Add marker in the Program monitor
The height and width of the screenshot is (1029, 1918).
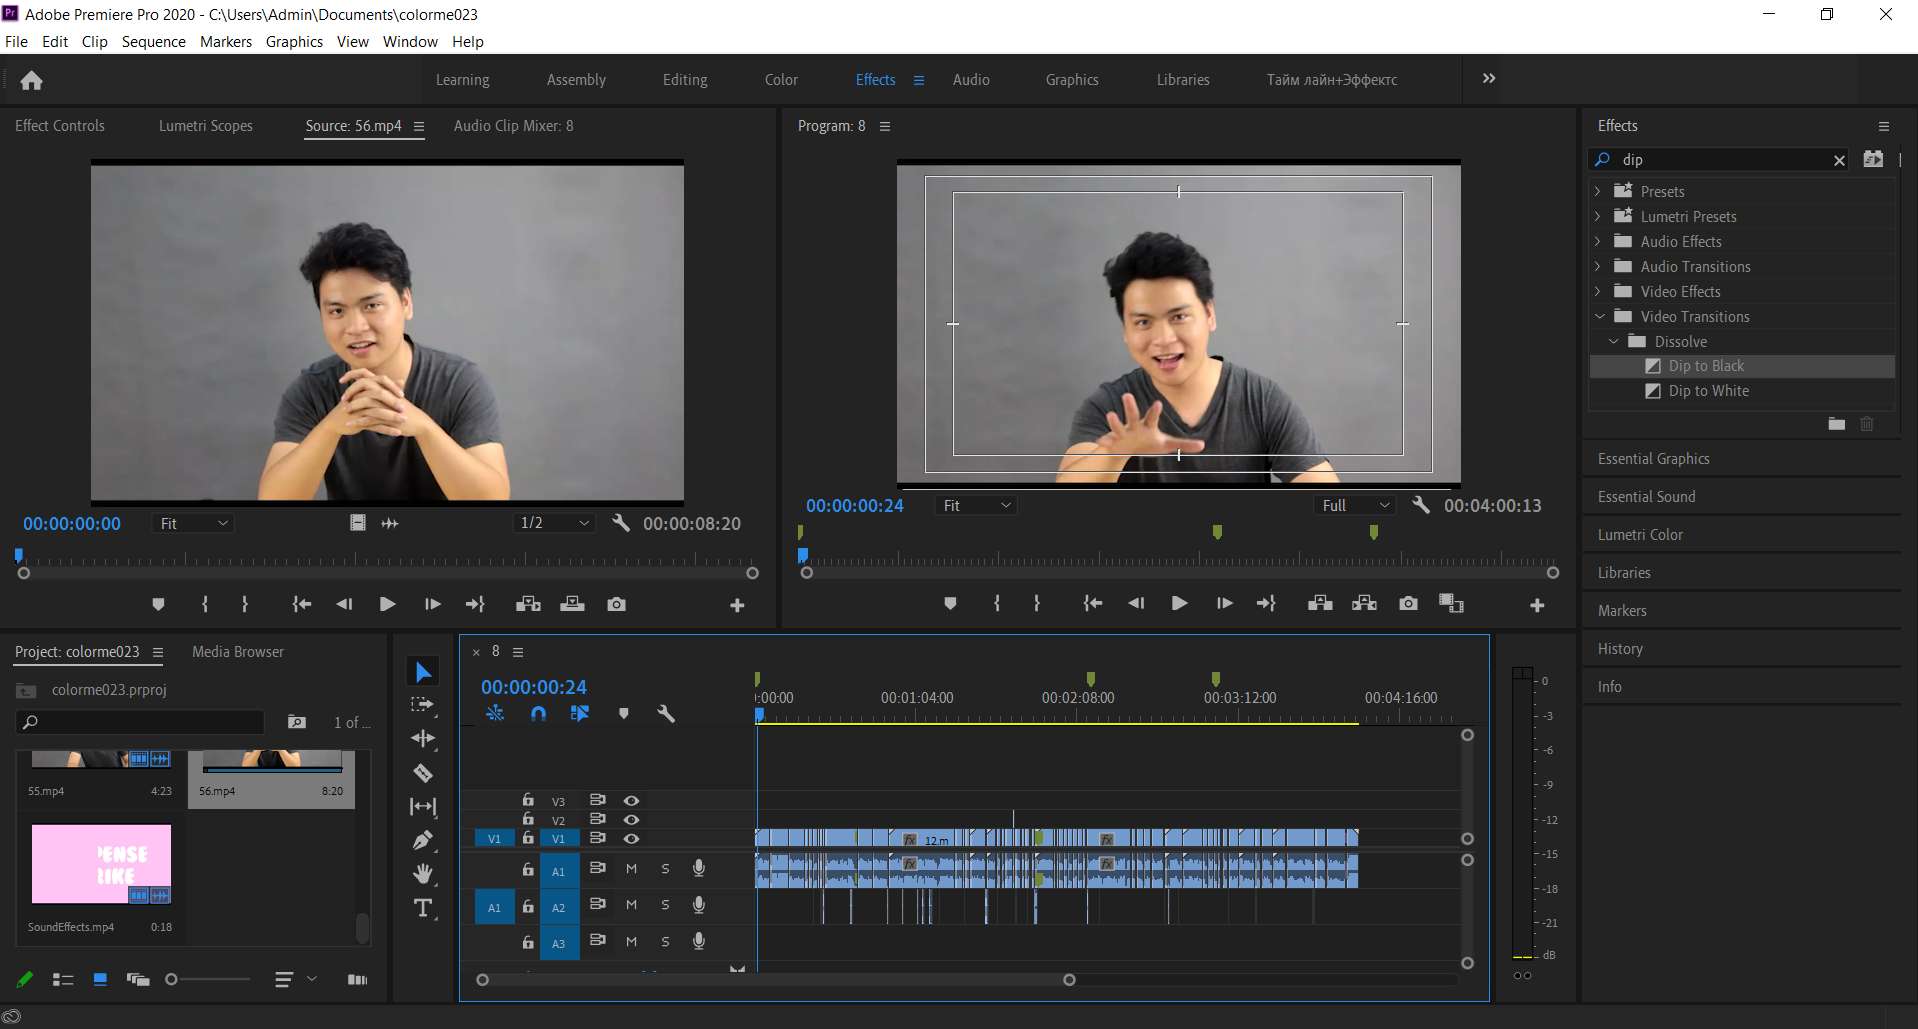[x=950, y=603]
